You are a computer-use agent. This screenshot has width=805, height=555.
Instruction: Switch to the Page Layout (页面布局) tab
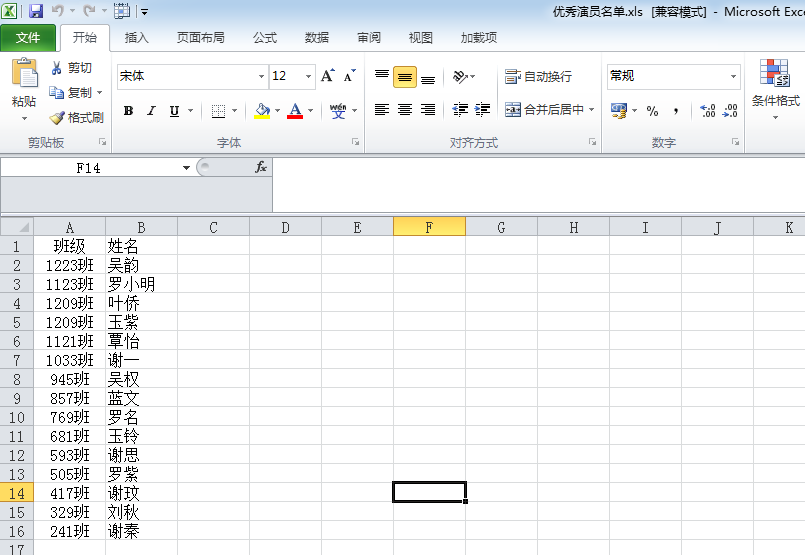tap(200, 37)
